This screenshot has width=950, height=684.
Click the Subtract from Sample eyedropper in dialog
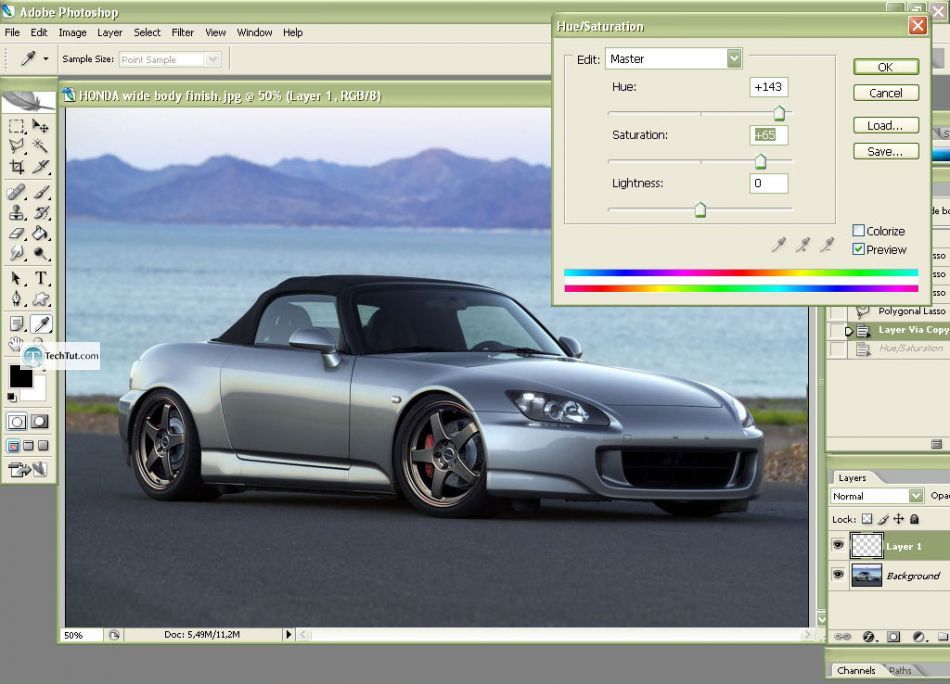[827, 245]
